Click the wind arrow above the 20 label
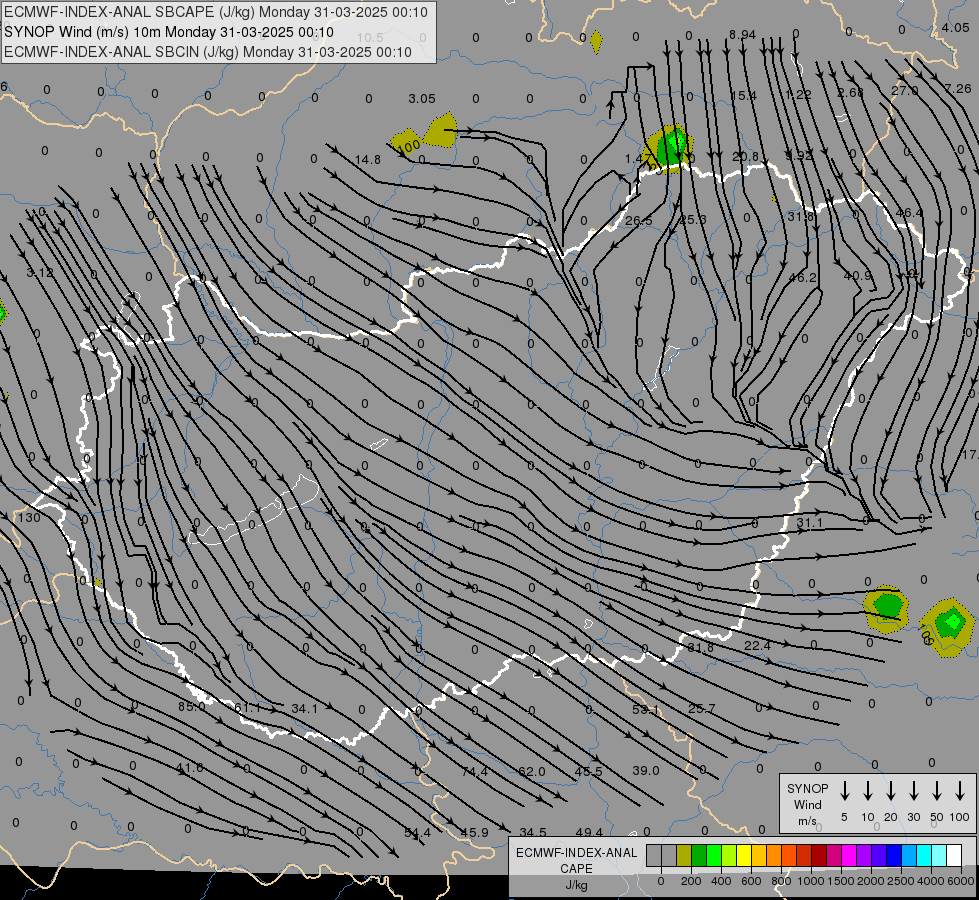 pos(890,791)
